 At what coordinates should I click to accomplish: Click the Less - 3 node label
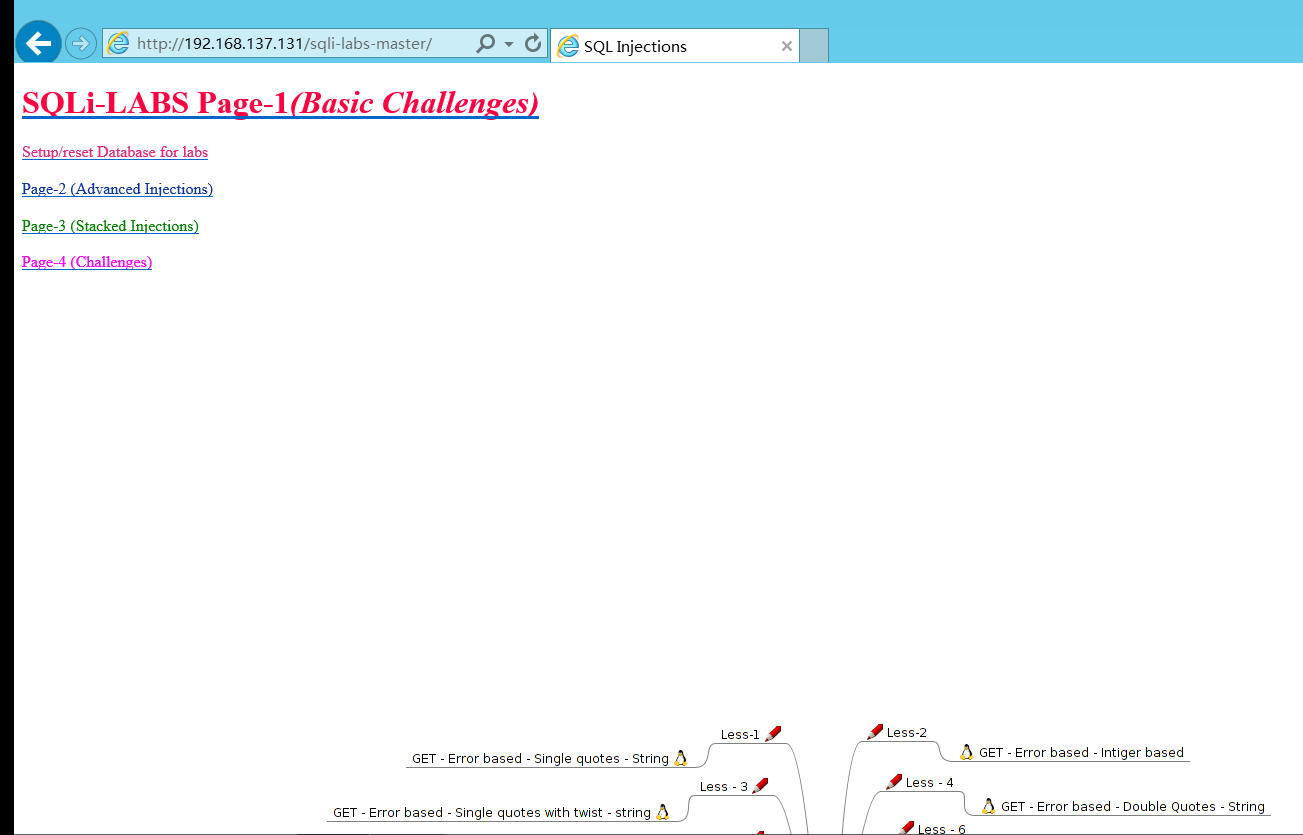724,786
